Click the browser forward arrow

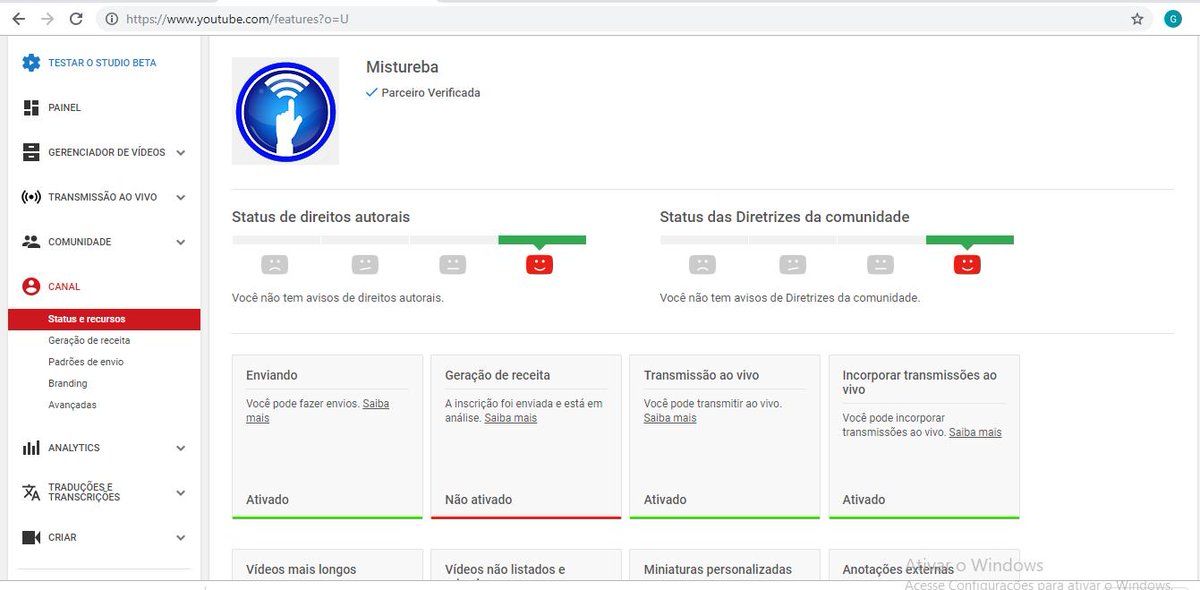click(47, 19)
